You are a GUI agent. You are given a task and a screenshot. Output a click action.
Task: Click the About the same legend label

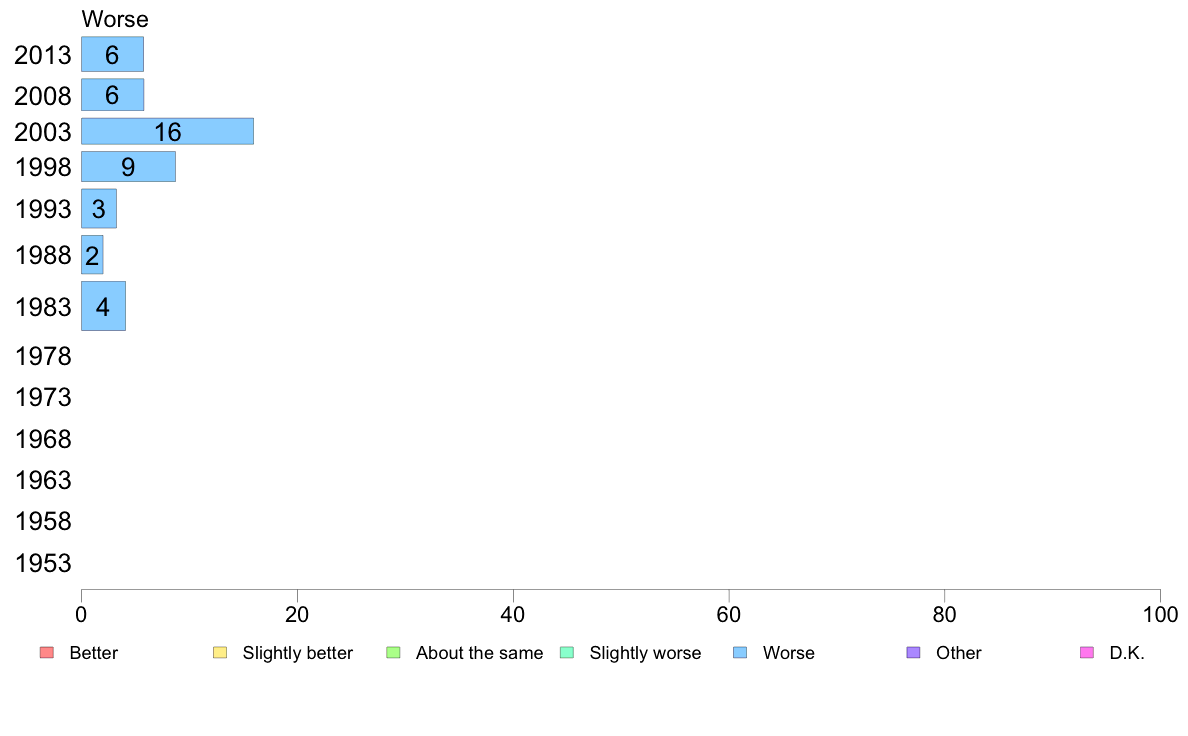click(x=480, y=653)
